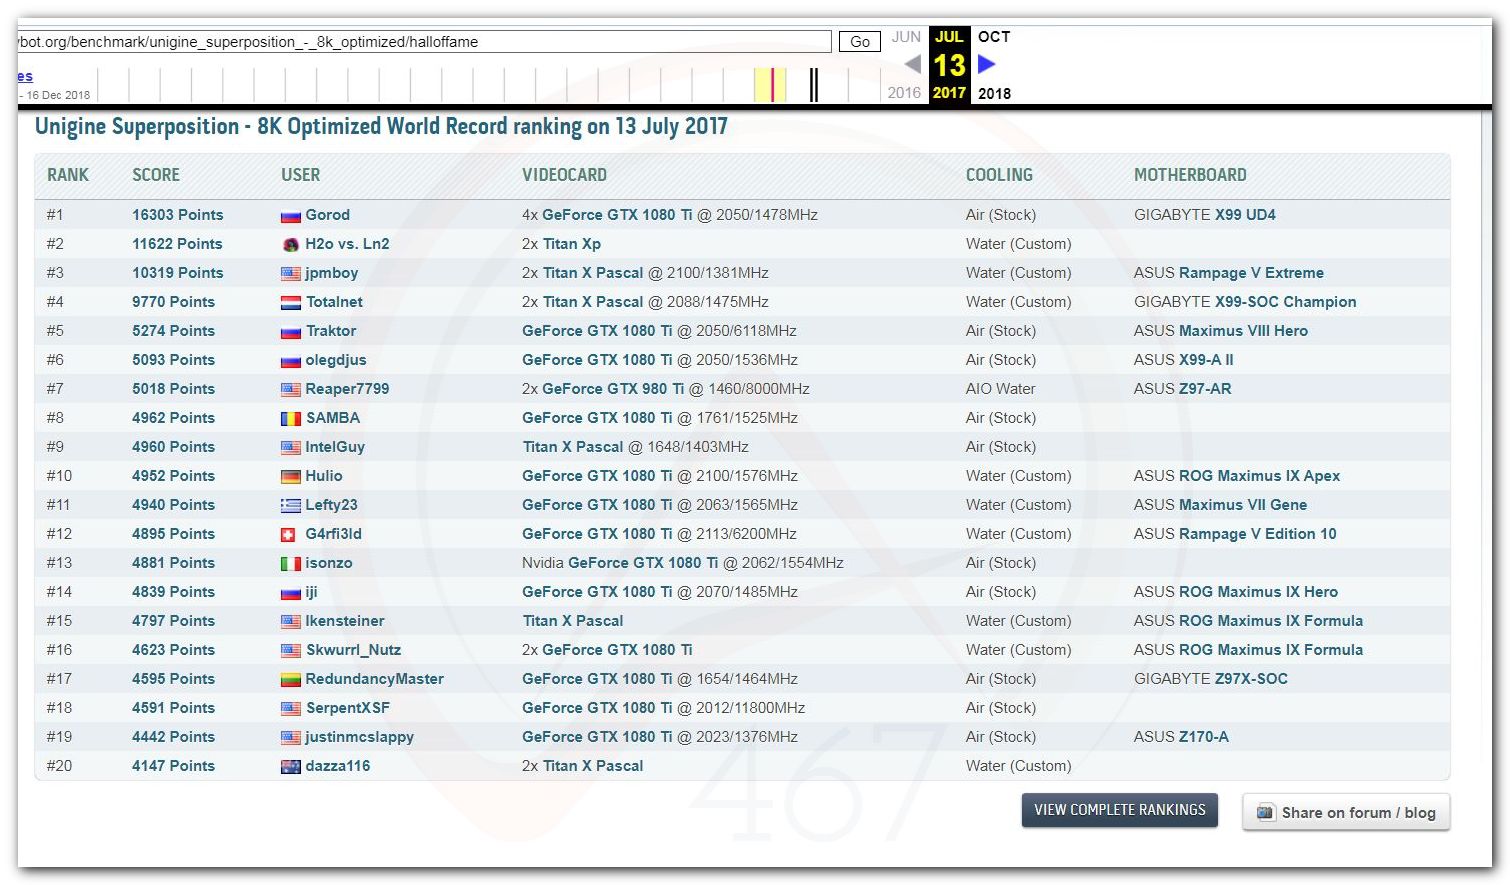Click the US flag beside jpmboy
Screen dimensions: 1510x885
click(291, 274)
